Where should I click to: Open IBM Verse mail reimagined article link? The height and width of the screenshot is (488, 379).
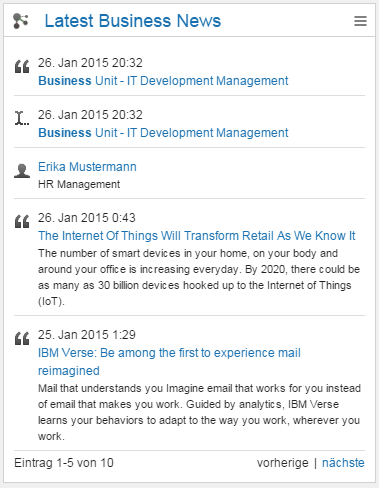169,362
